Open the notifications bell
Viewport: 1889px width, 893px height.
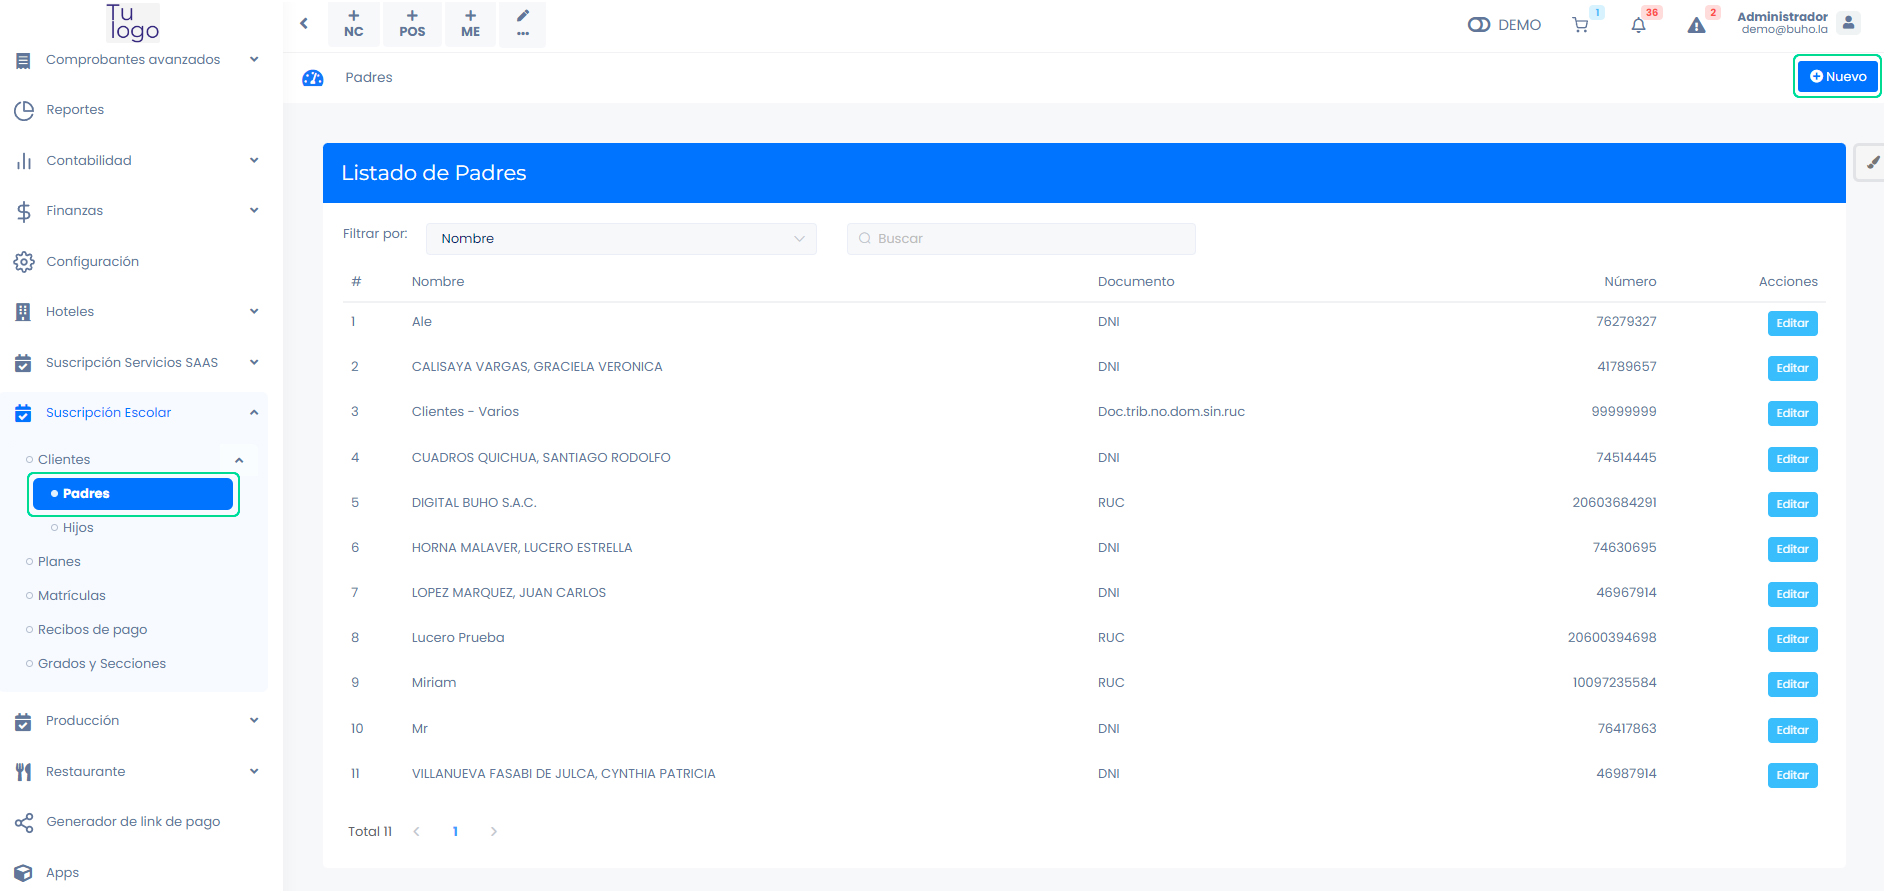[x=1638, y=25]
